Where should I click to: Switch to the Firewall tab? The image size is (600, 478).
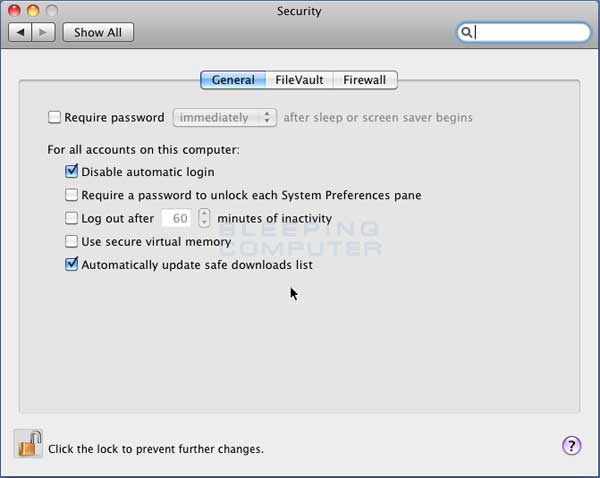pyautogui.click(x=365, y=80)
